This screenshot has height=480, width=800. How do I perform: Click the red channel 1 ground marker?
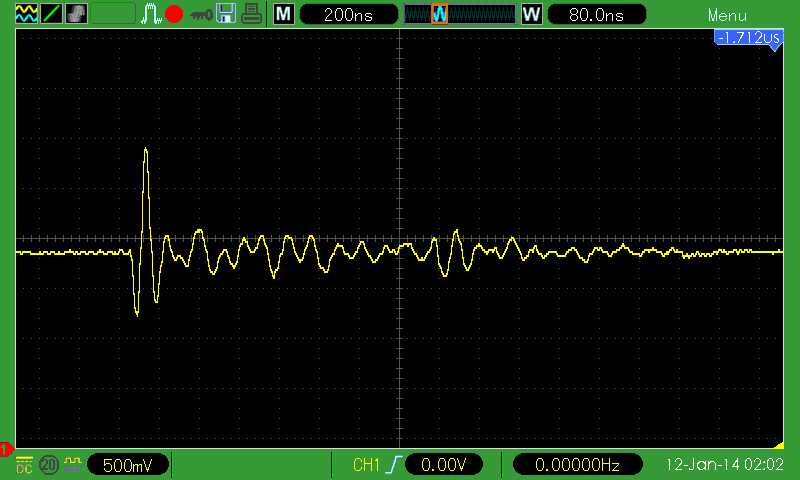point(6,449)
